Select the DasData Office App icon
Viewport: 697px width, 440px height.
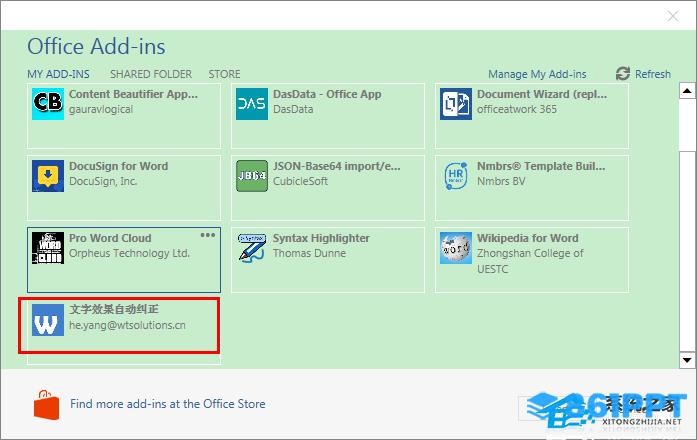pyautogui.click(x=252, y=104)
